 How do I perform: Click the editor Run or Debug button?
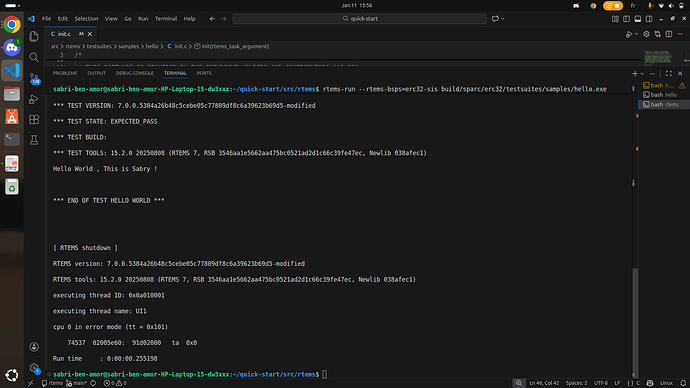[x=629, y=34]
